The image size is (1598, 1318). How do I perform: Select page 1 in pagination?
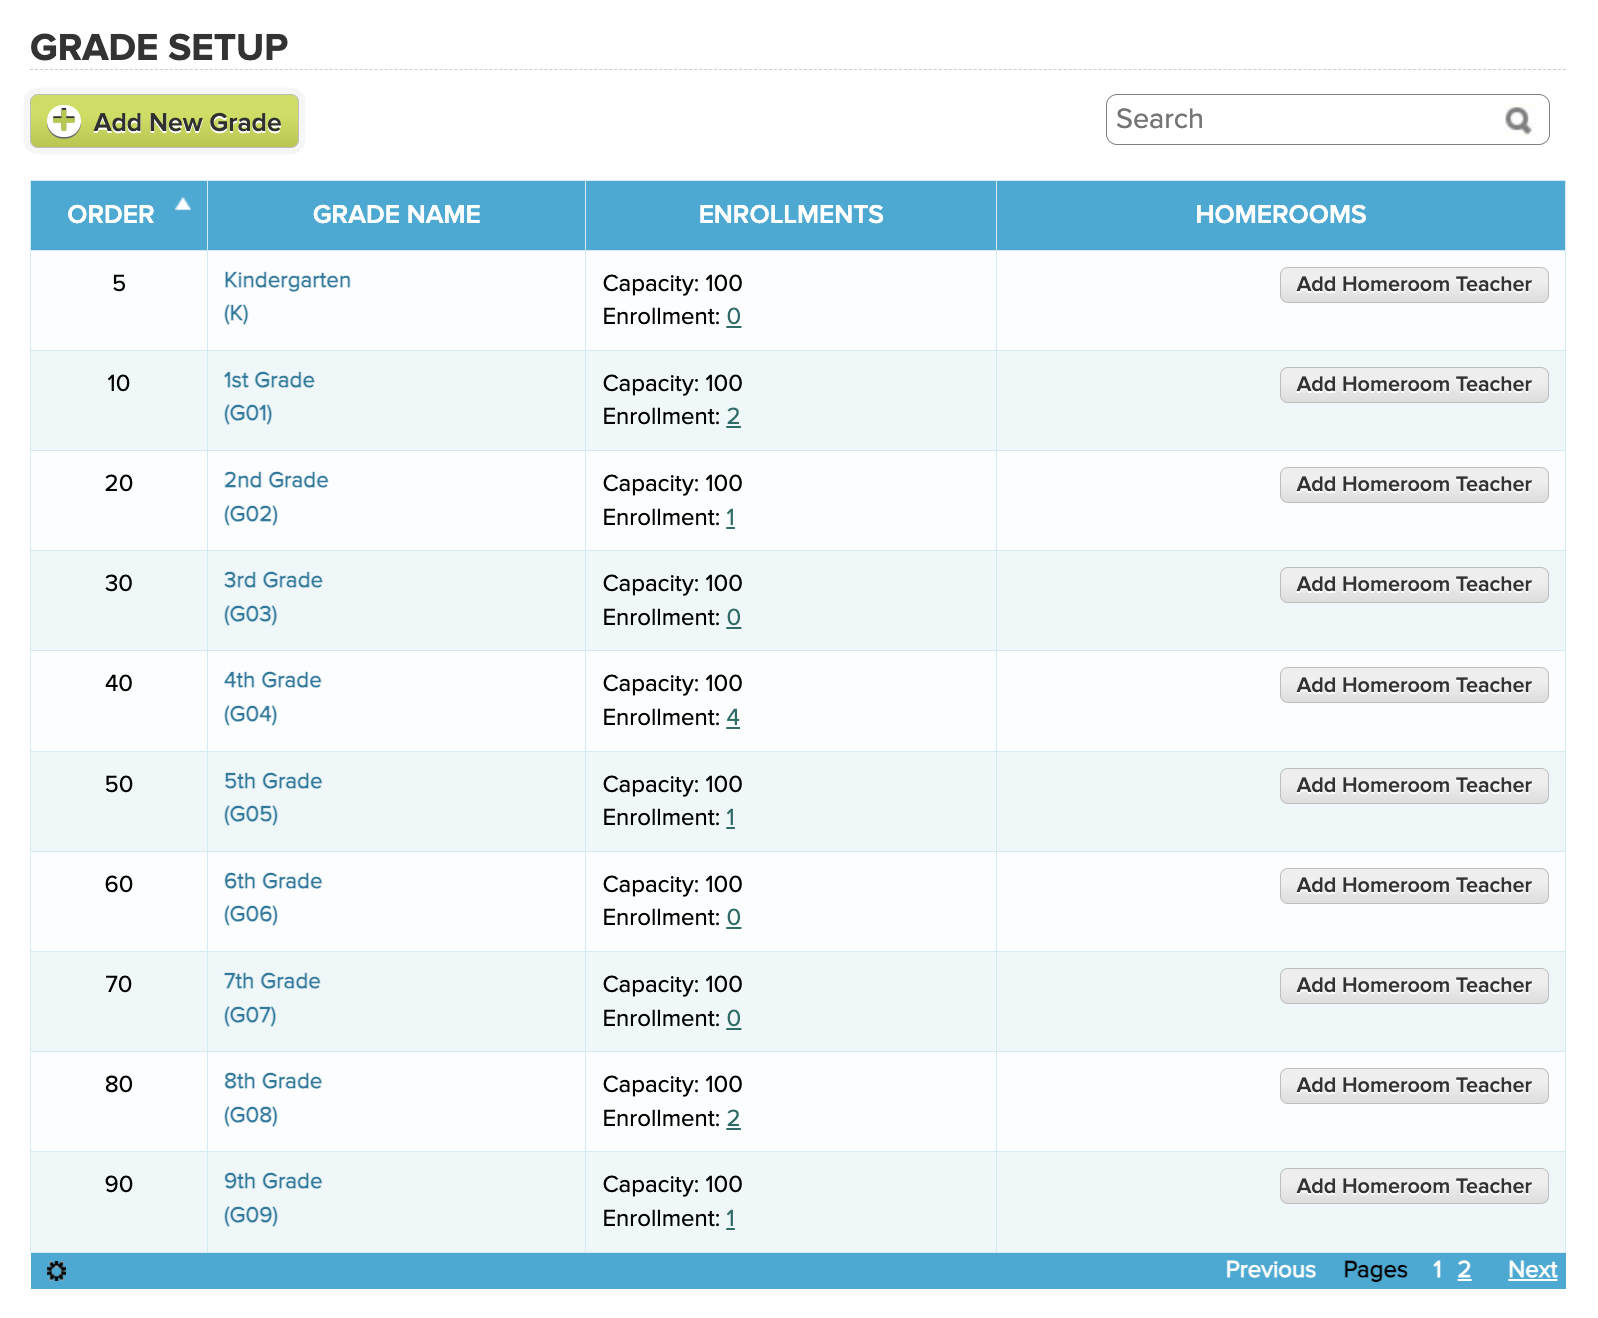pyautogui.click(x=1437, y=1270)
